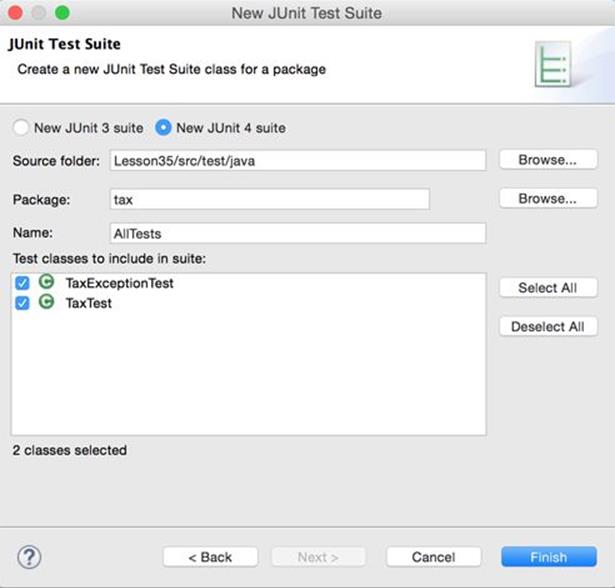615x588 pixels.
Task: Click the class icon beside TaxExceptionTest
Action: point(46,282)
